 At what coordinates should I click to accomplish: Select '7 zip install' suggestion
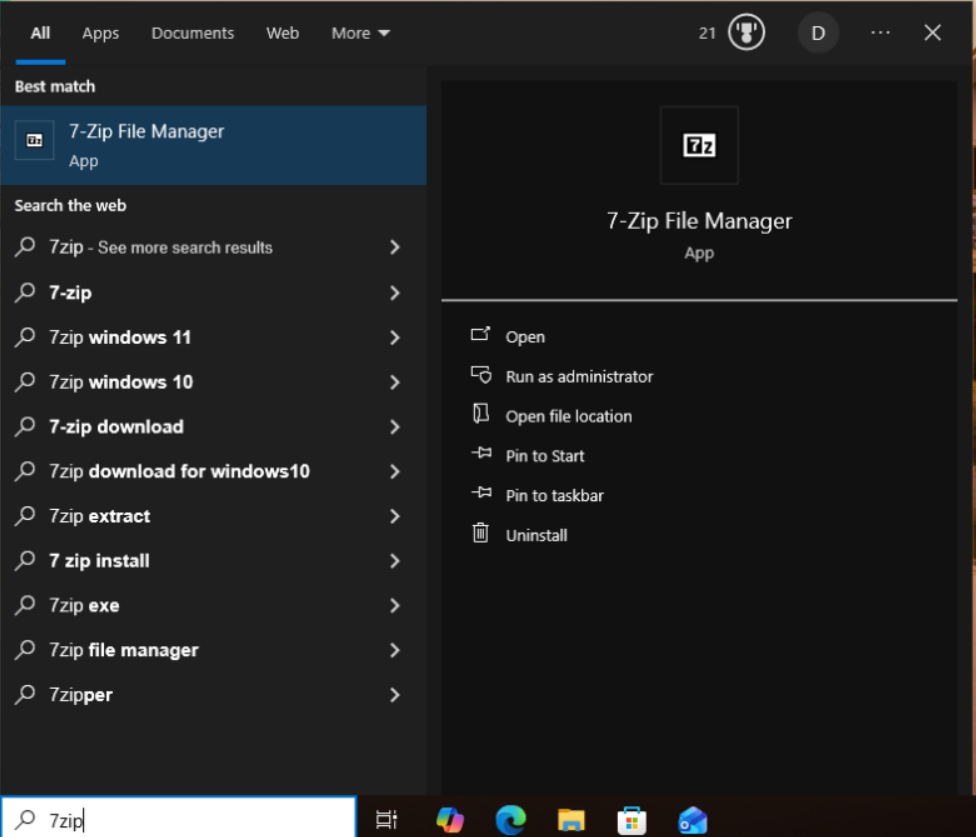coord(213,561)
